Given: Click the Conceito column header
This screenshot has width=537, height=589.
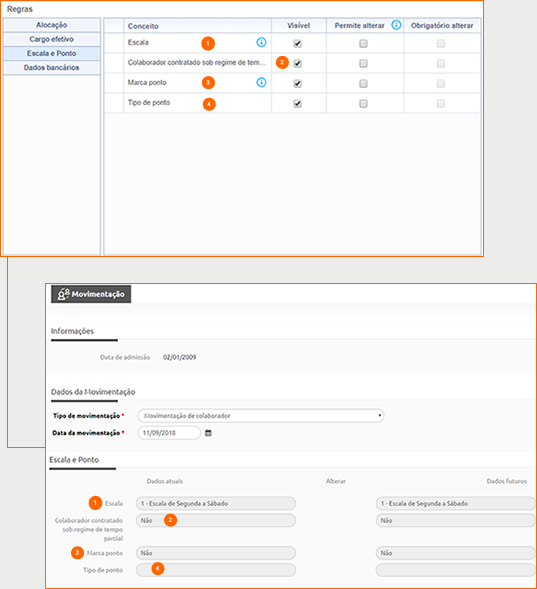Looking at the screenshot, I should tap(143, 26).
